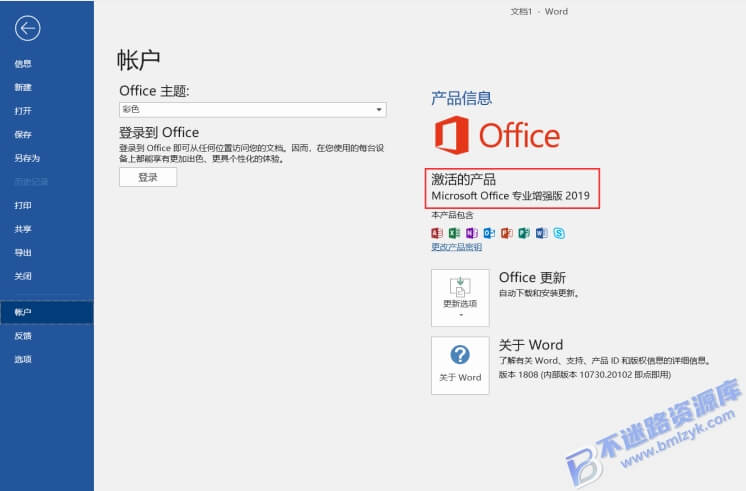Click the back arrow to return to document
746x491 pixels.
[28, 29]
